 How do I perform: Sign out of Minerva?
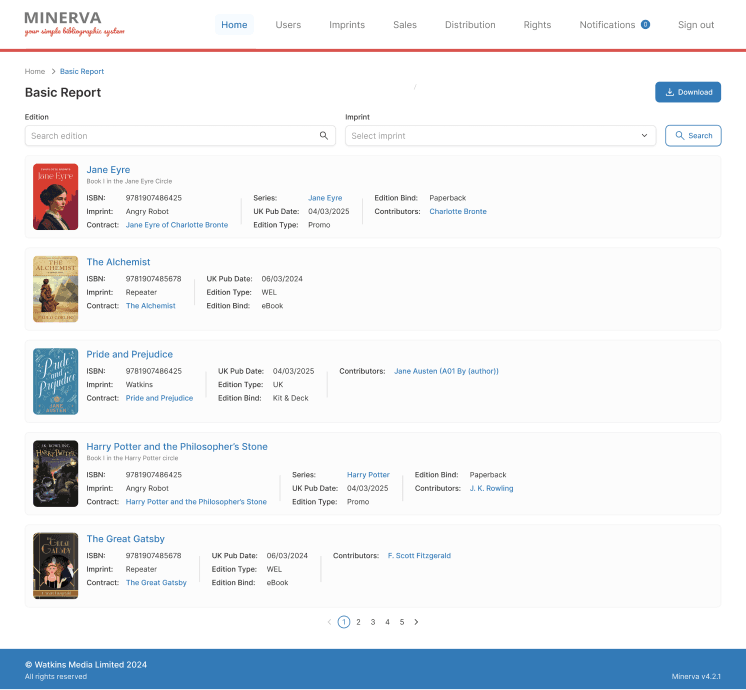coord(696,25)
